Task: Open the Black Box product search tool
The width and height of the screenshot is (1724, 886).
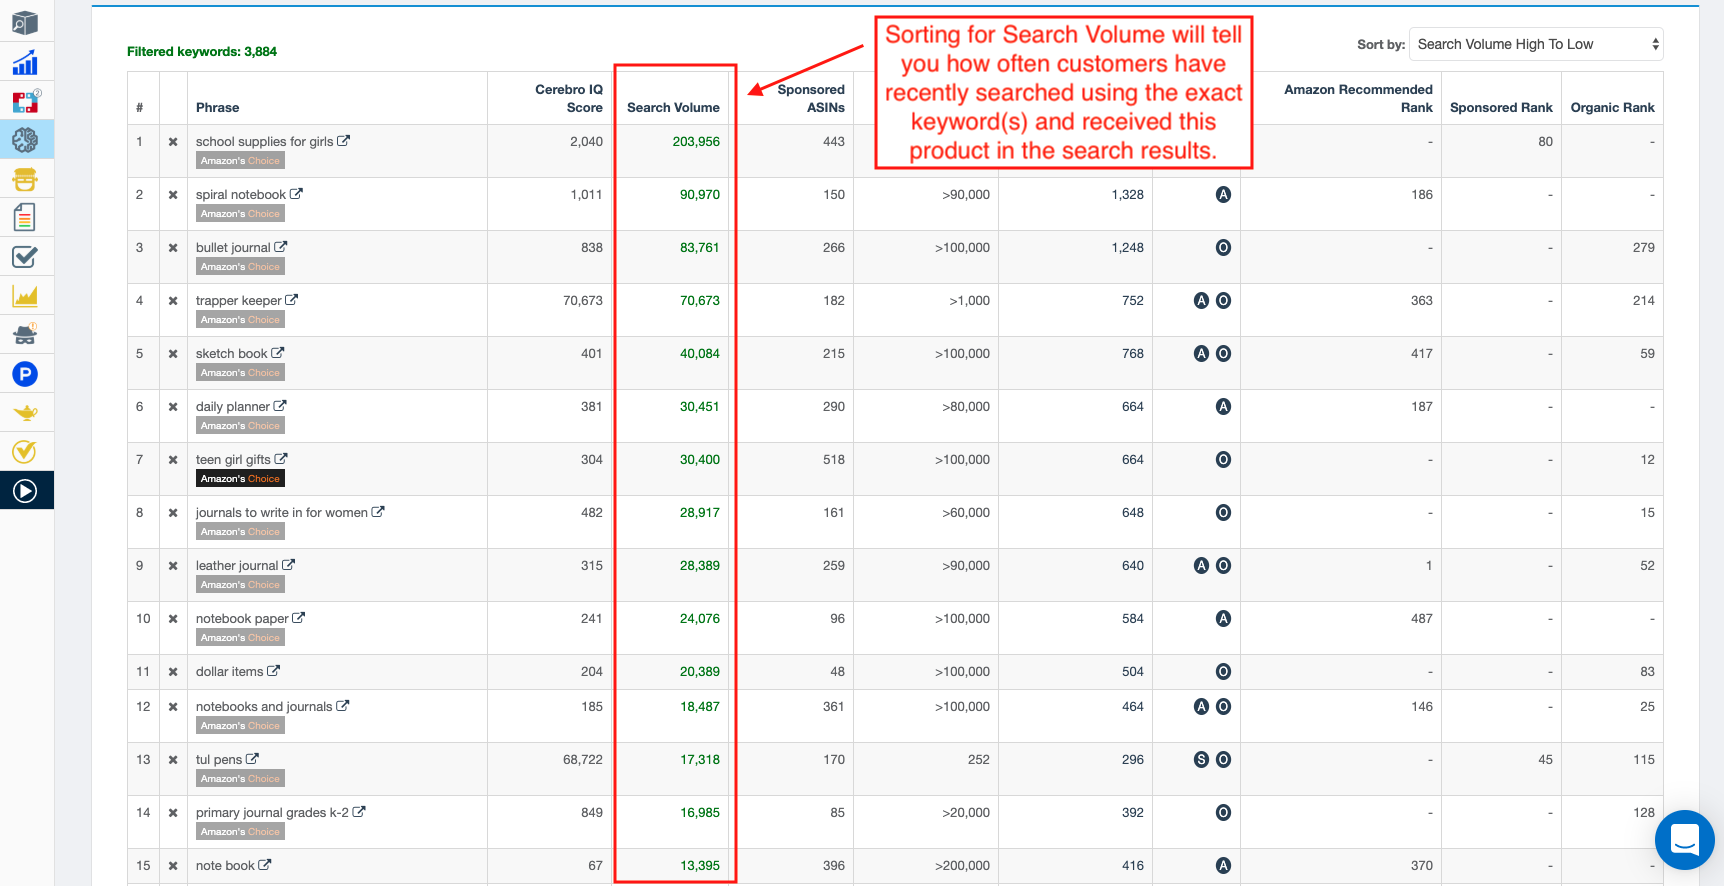Action: click(25, 22)
